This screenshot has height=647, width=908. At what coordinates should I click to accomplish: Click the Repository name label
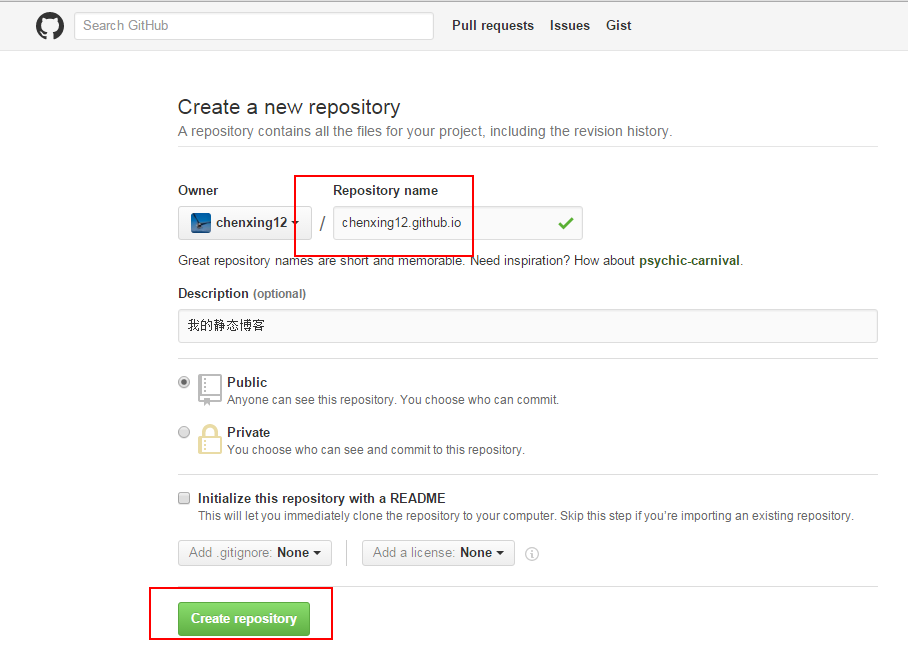click(386, 191)
